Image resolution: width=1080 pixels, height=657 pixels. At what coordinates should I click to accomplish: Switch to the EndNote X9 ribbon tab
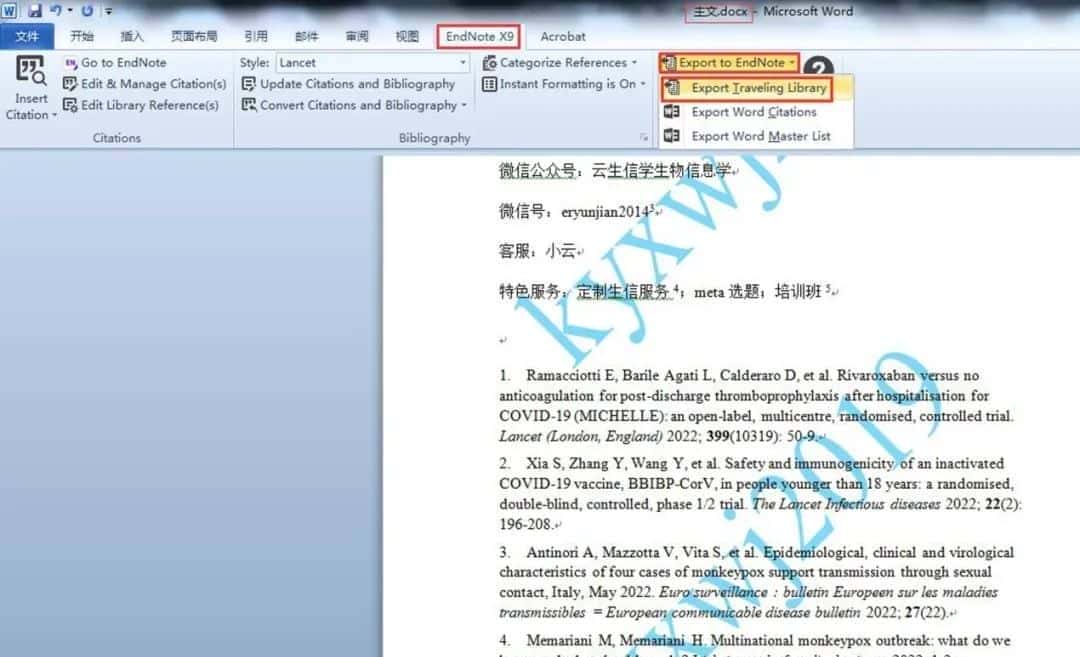point(478,36)
